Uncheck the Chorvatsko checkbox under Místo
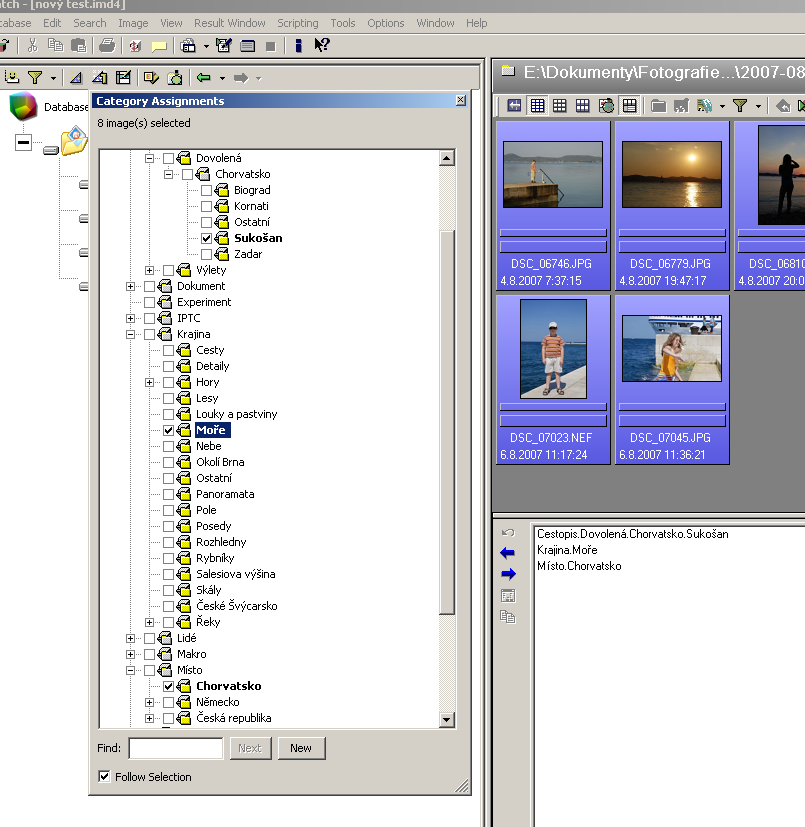This screenshot has width=805, height=827. point(168,686)
